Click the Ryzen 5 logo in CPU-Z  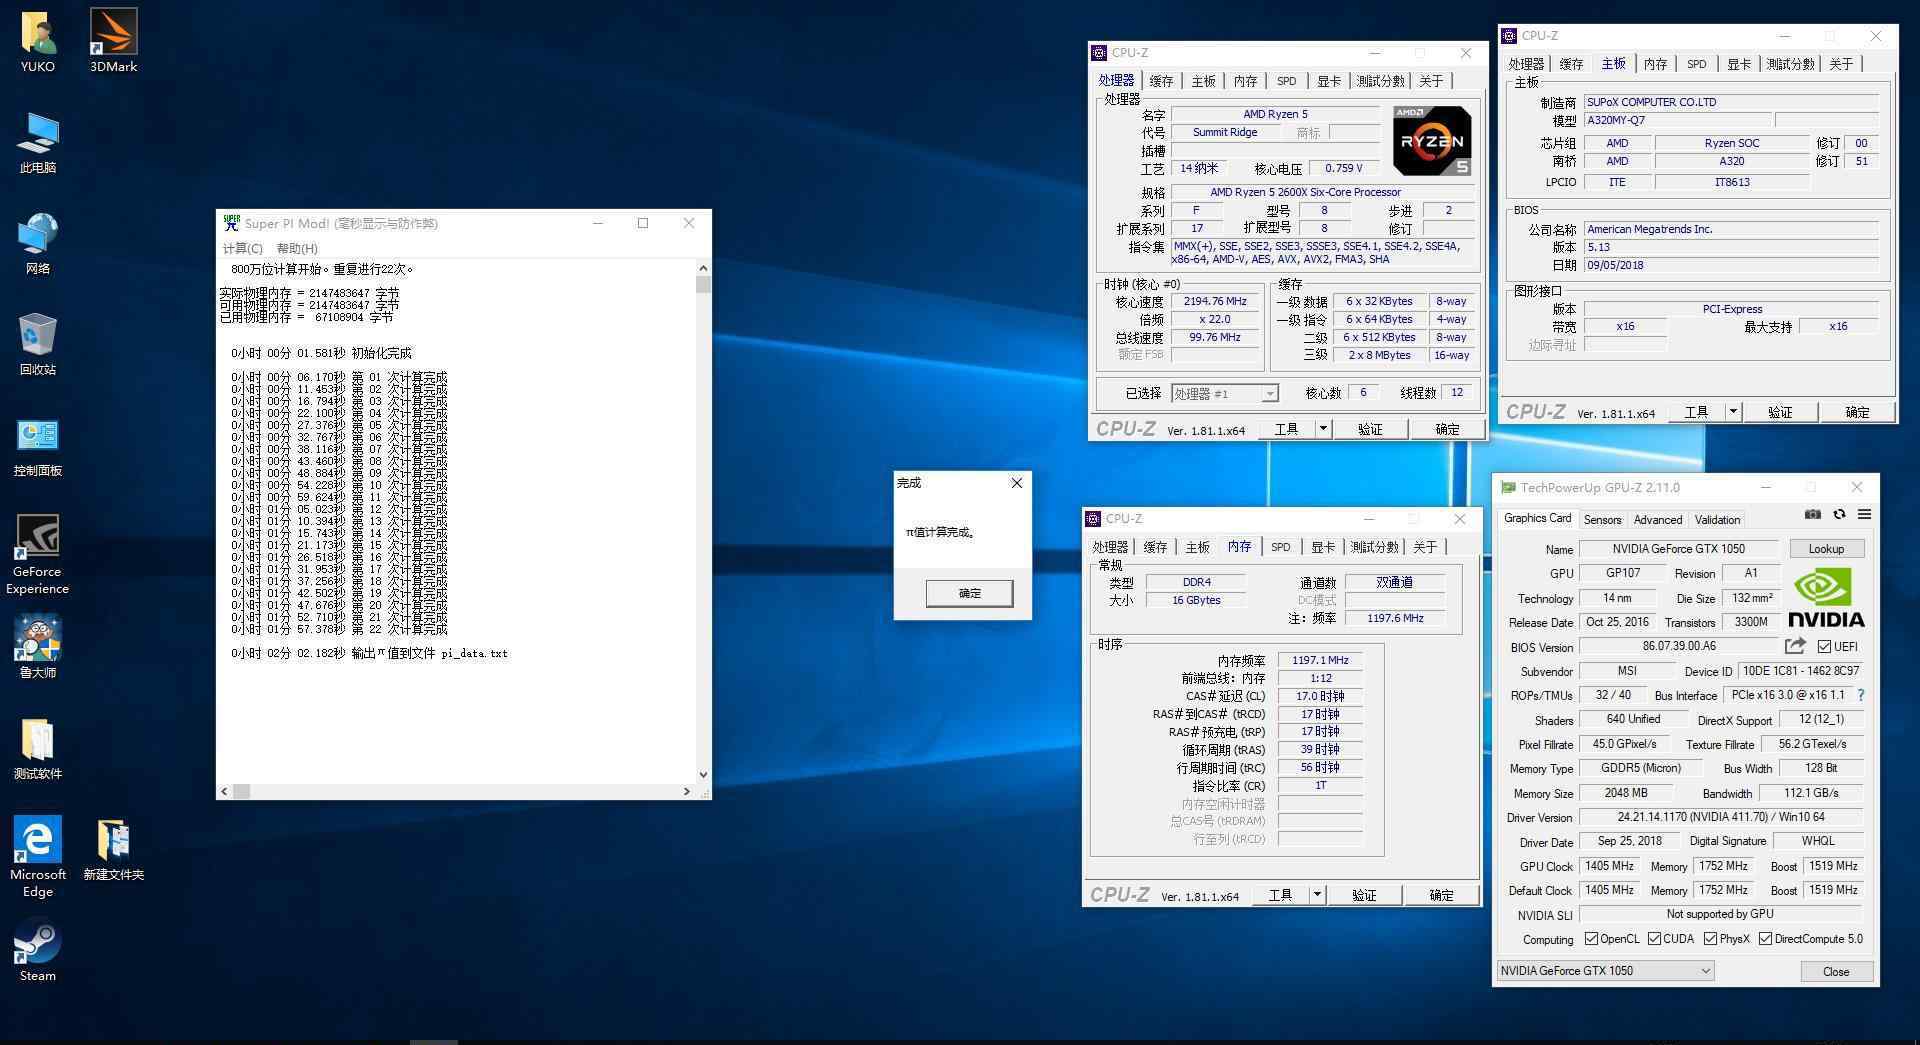pos(1432,141)
